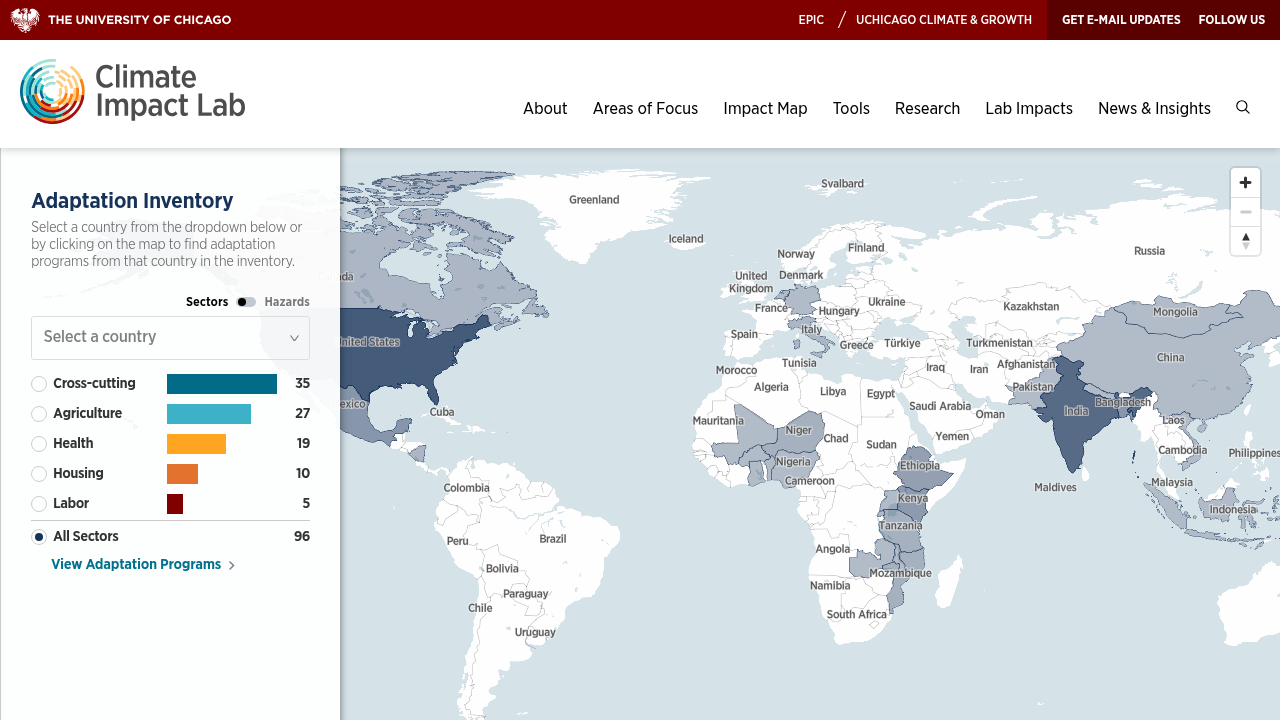1280x720 pixels.
Task: Click the Follow Us button
Action: coord(1232,20)
